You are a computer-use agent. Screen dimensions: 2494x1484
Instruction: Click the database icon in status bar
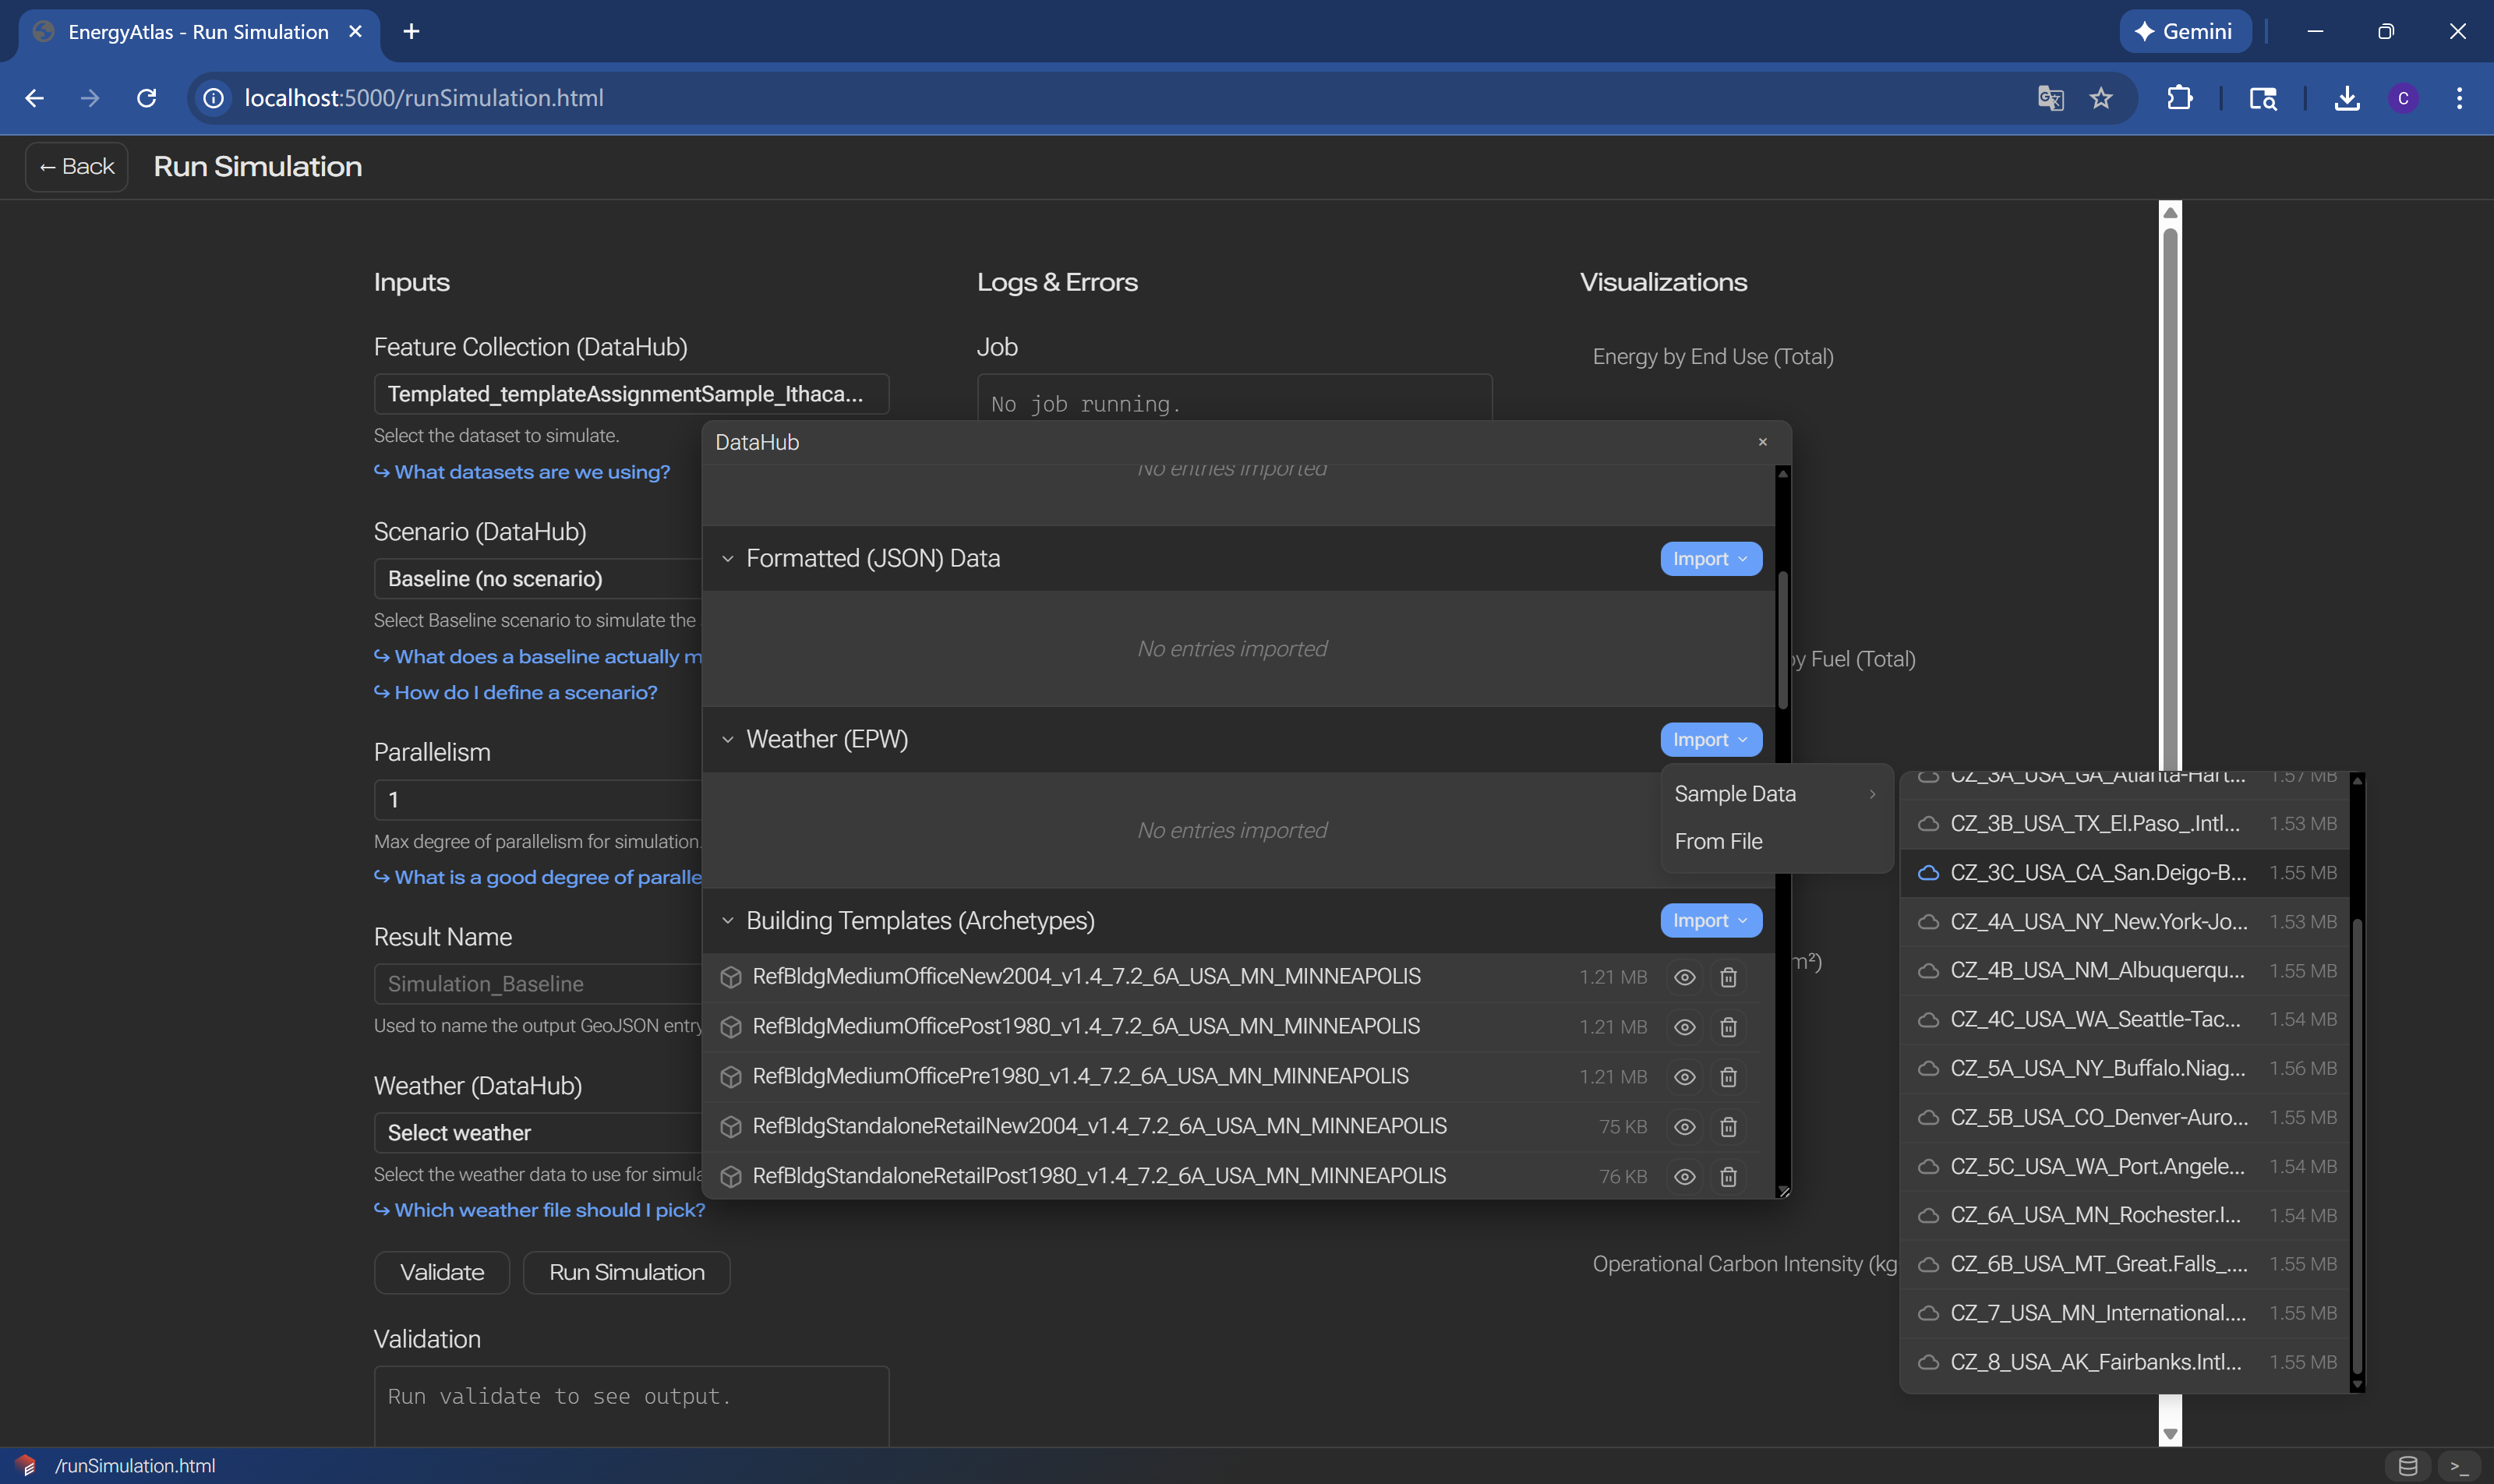coord(2408,1466)
